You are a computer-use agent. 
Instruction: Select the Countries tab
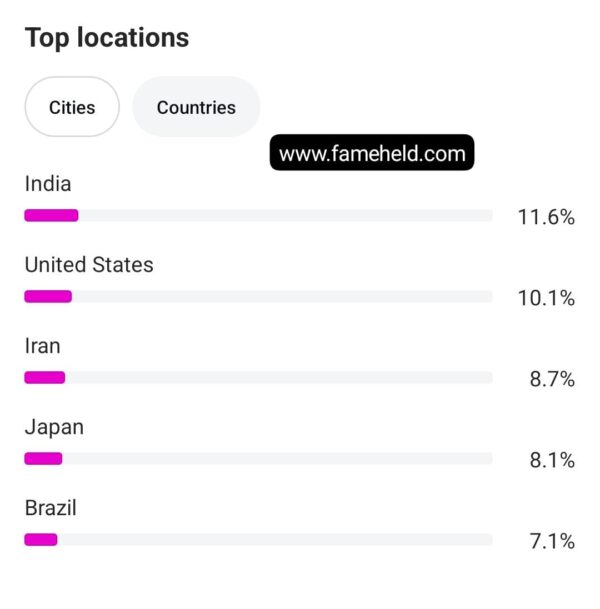196,107
